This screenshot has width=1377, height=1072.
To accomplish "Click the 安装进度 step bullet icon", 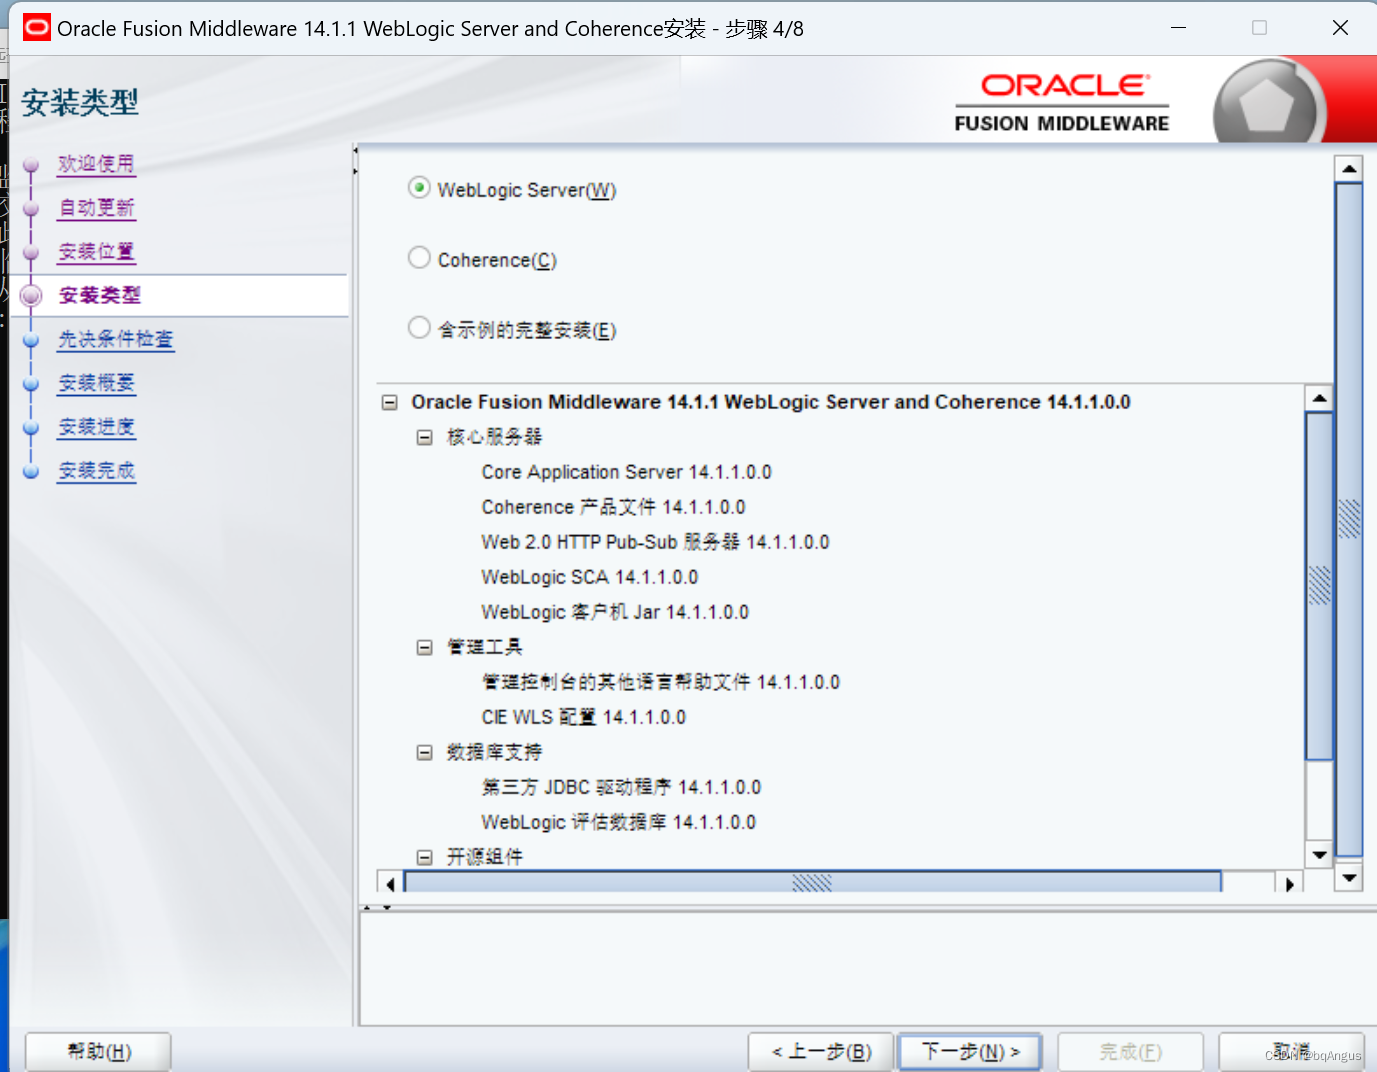I will coord(31,428).
